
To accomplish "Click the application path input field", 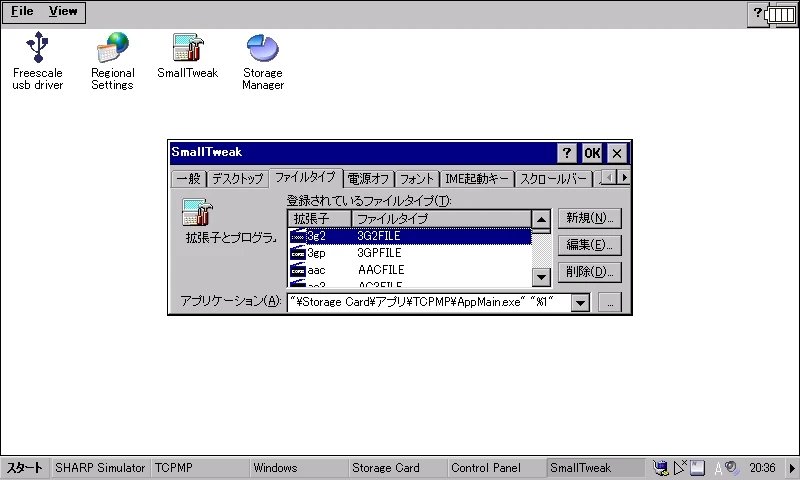I will coord(429,302).
